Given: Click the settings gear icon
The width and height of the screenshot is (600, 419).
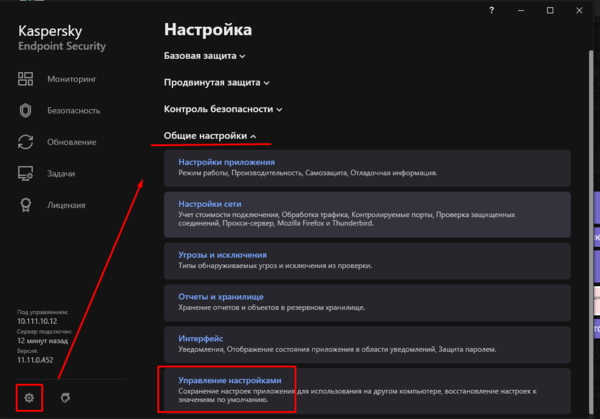Looking at the screenshot, I should click(30, 398).
